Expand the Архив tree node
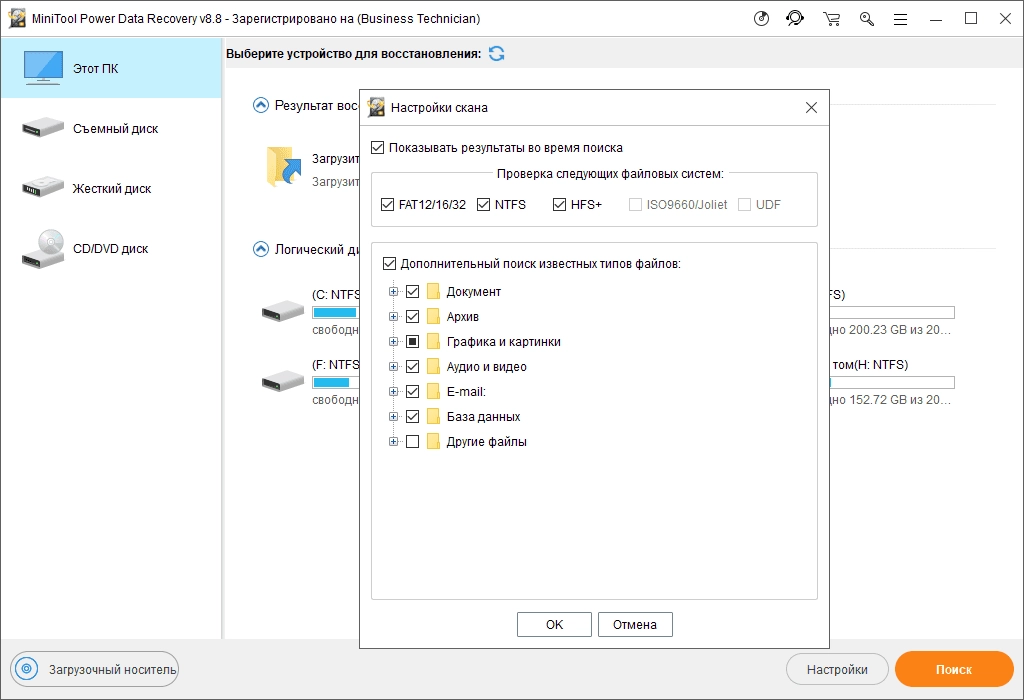Screen dimensions: 1024x700 pos(393,317)
